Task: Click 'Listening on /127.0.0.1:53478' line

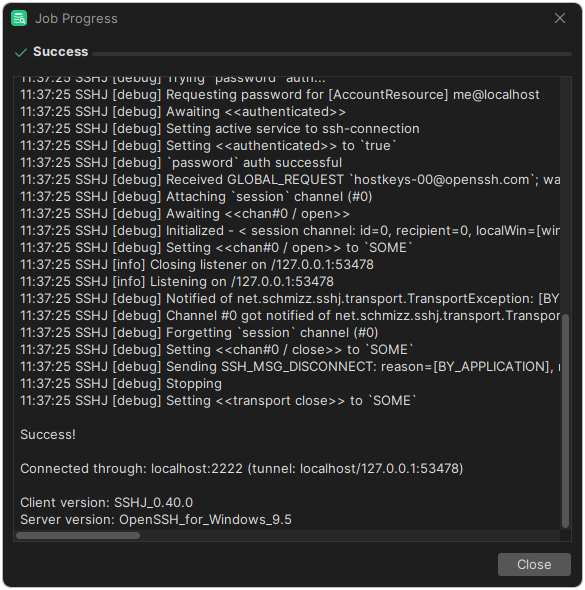Action: [x=177, y=281]
